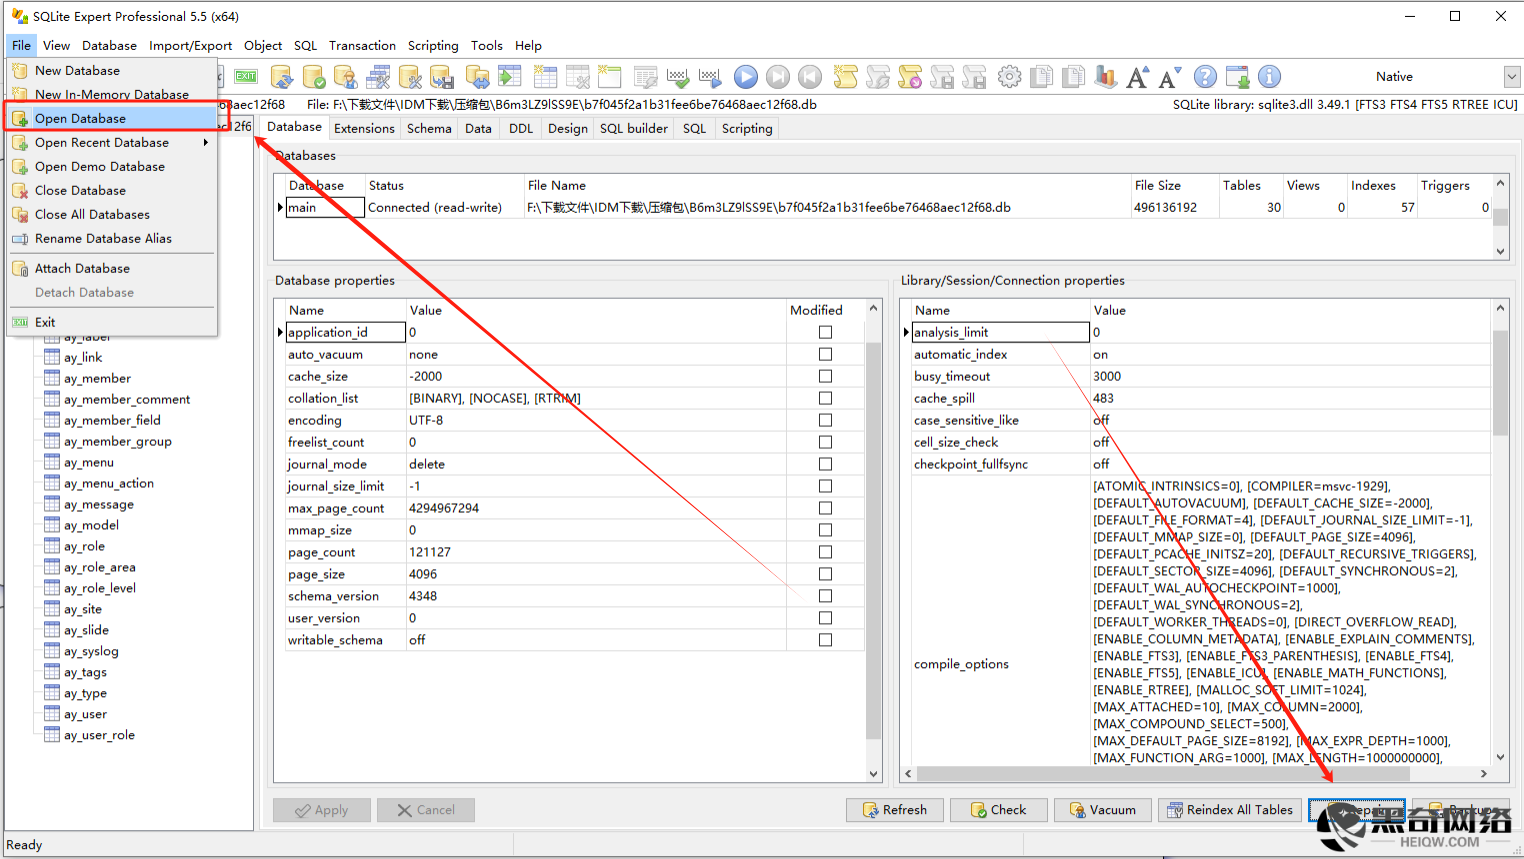Click the green Exit toolbar icon
1524x859 pixels.
(x=246, y=77)
